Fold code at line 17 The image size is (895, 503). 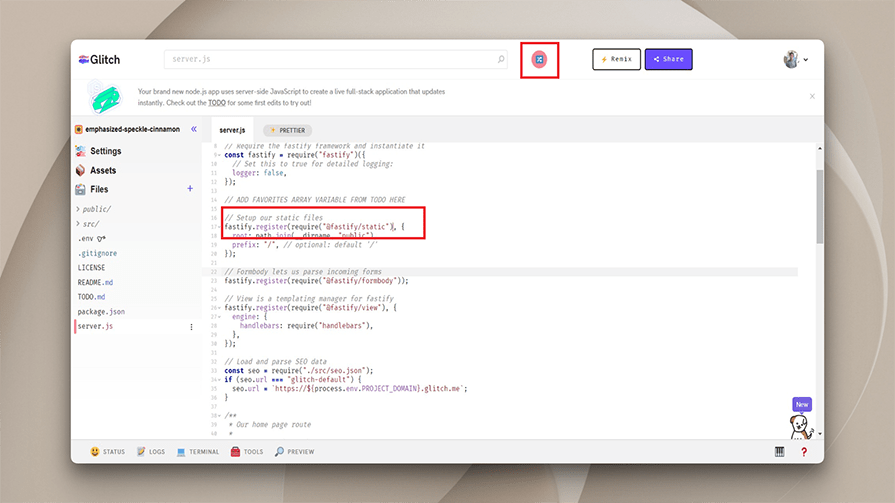220,227
